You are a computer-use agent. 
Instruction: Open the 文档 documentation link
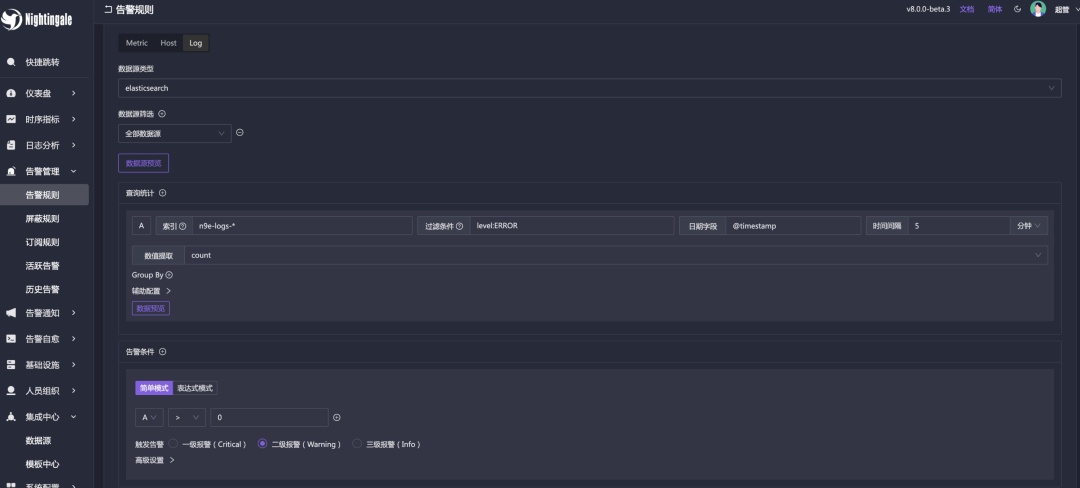click(x=967, y=9)
